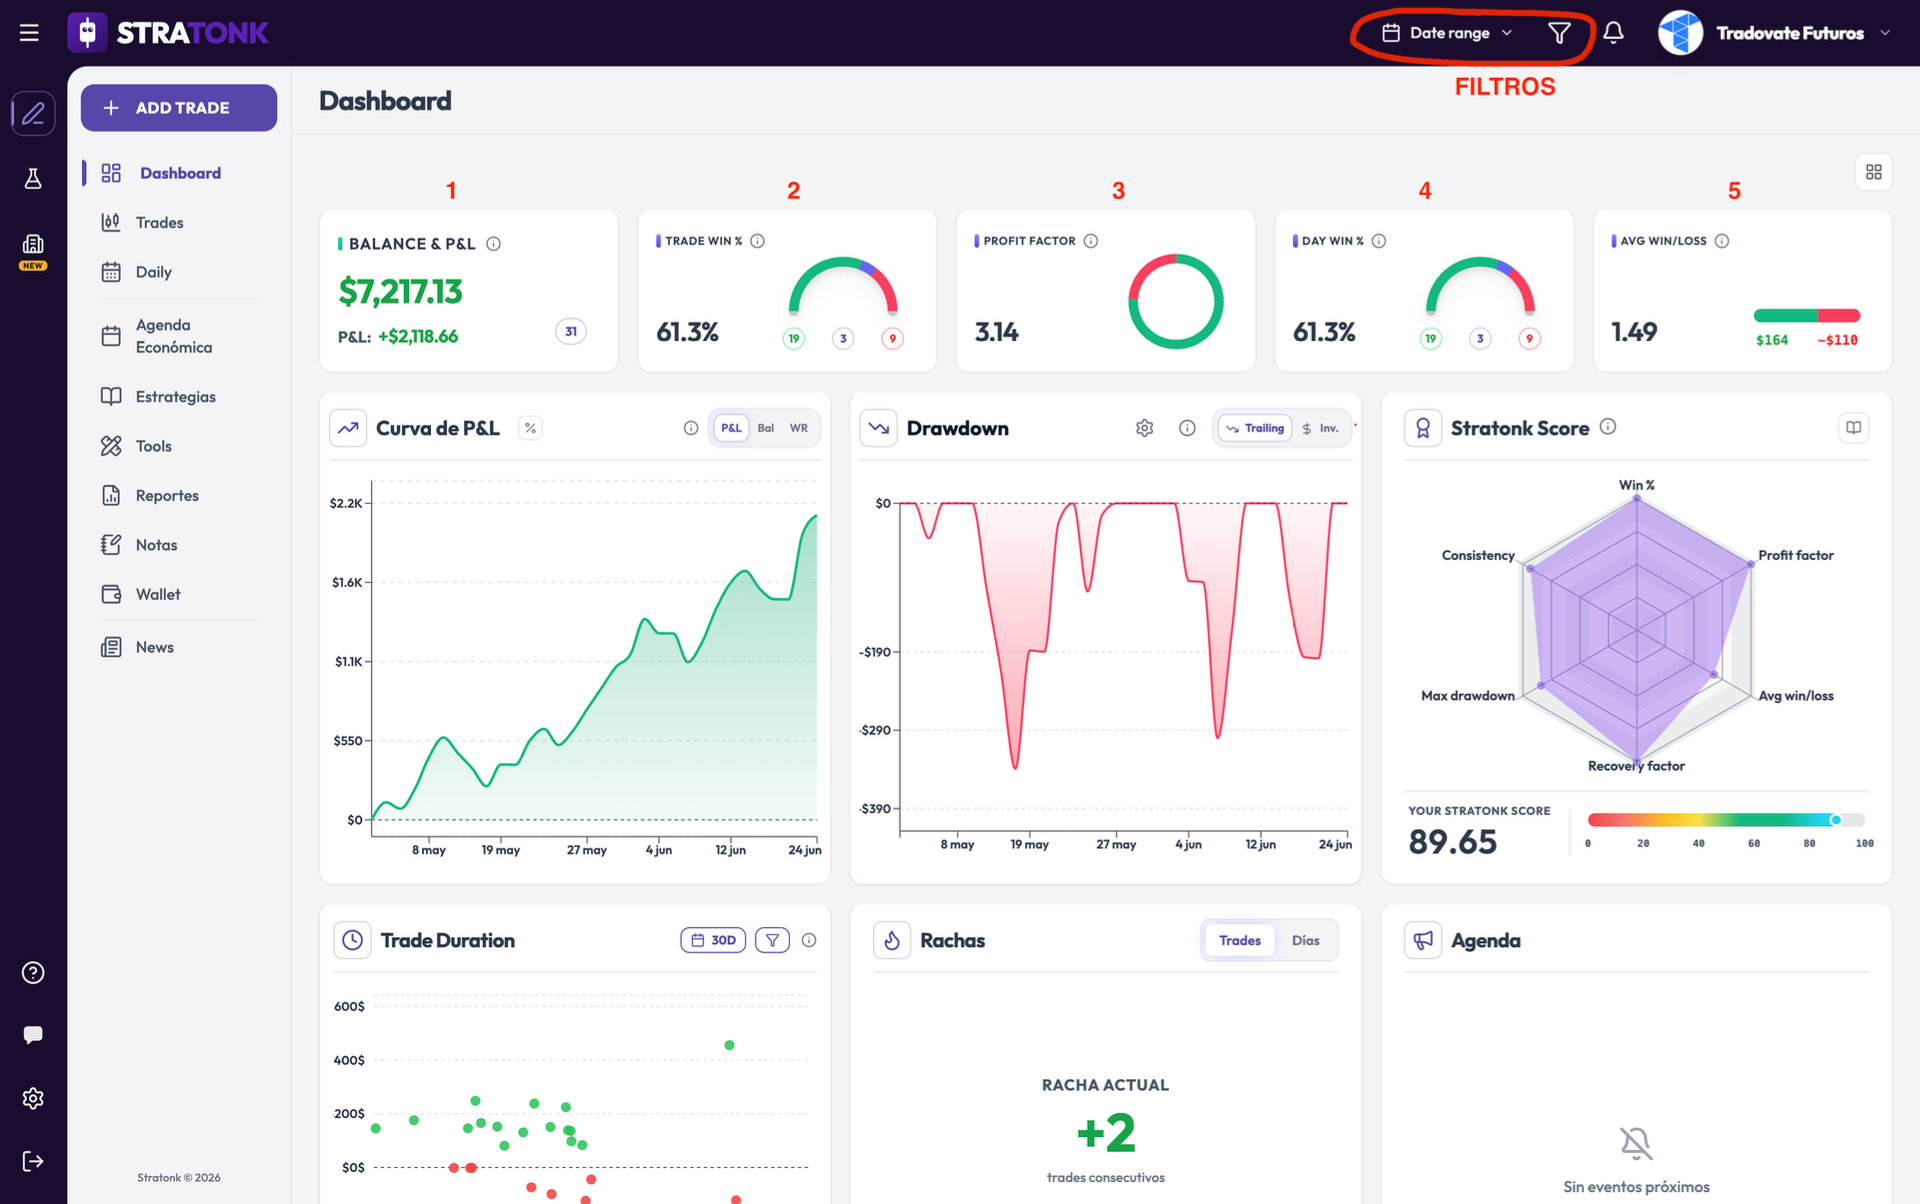Open the hamburger menu icon

click(29, 33)
